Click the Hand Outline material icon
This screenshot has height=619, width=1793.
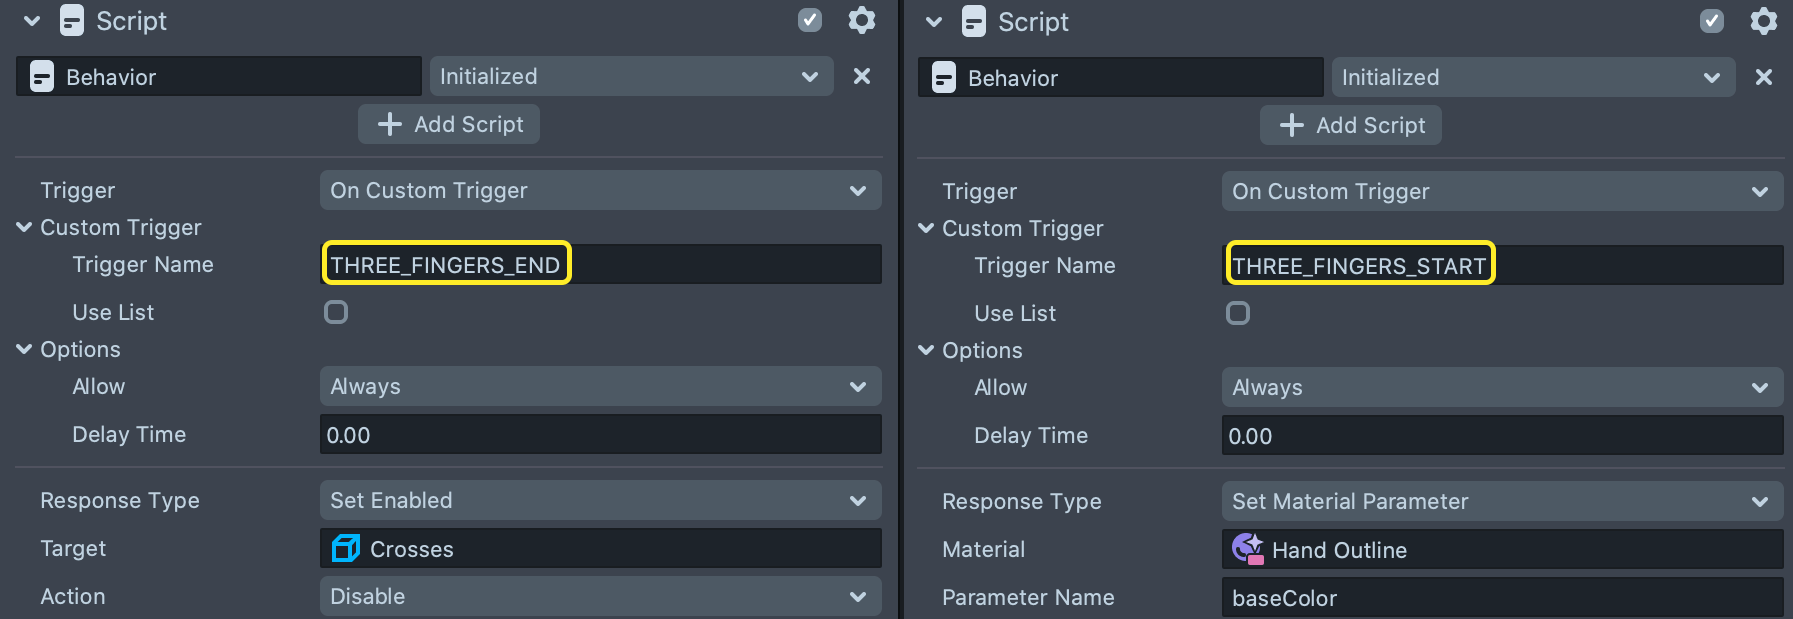[x=1247, y=549]
